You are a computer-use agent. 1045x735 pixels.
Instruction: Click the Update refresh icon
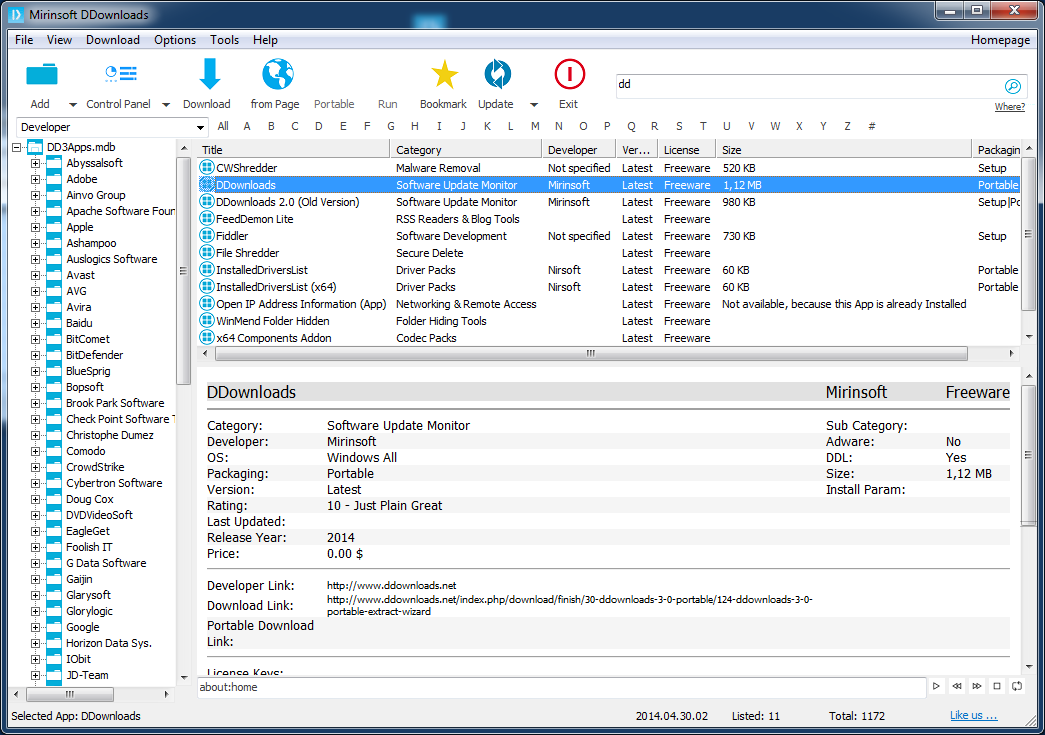click(497, 74)
